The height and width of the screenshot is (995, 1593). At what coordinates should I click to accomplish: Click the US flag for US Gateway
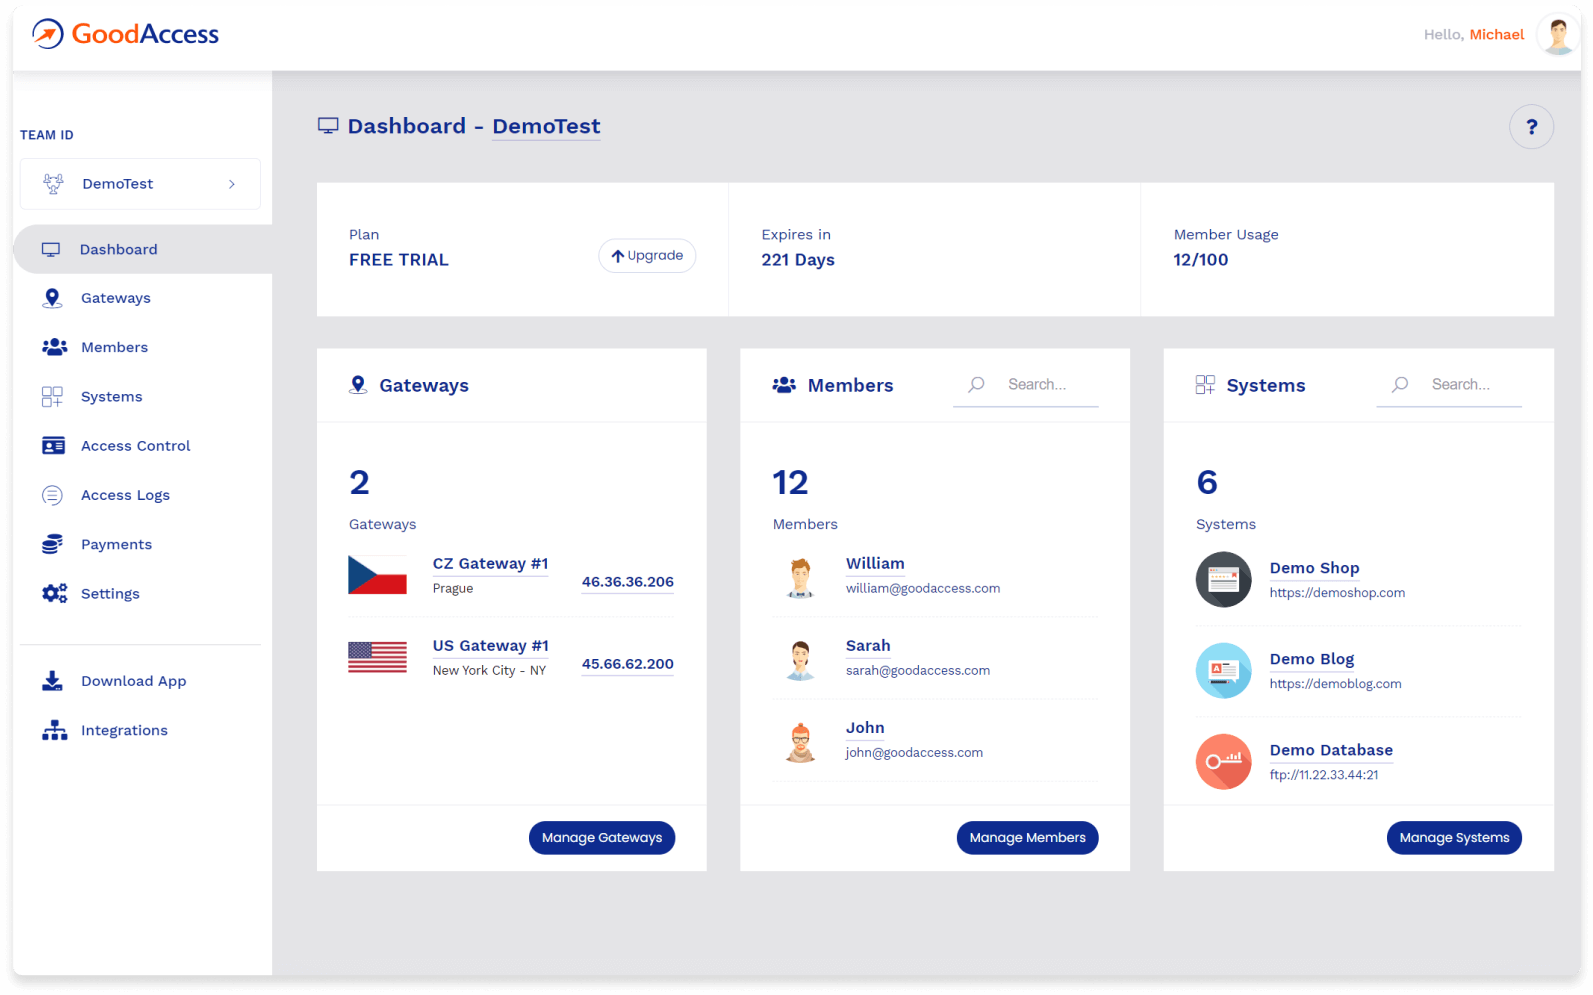click(377, 657)
